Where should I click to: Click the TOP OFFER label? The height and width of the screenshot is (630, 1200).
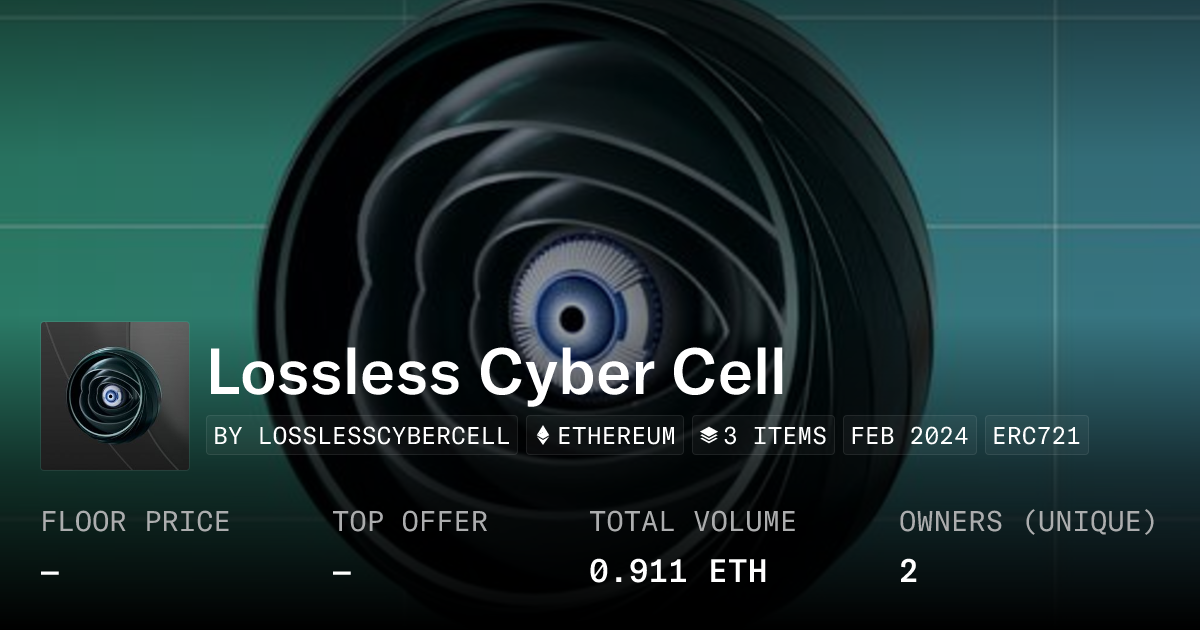click(x=410, y=522)
